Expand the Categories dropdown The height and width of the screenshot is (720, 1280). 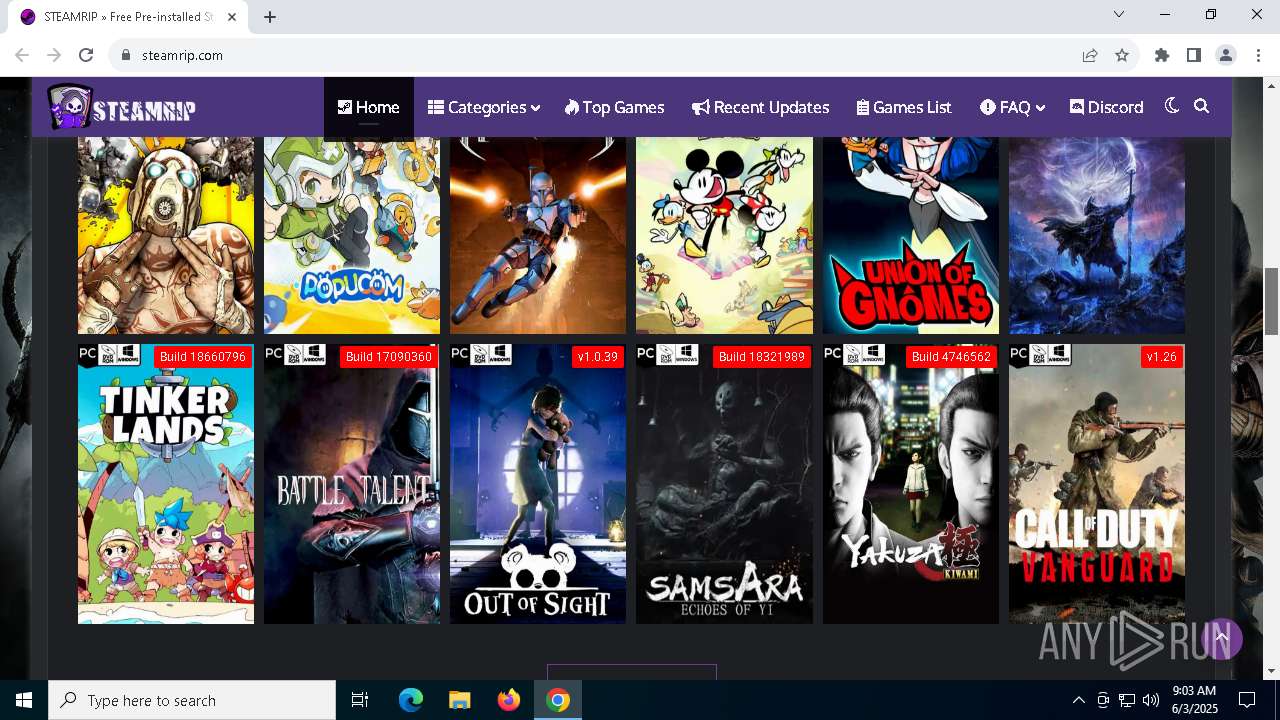tap(484, 108)
